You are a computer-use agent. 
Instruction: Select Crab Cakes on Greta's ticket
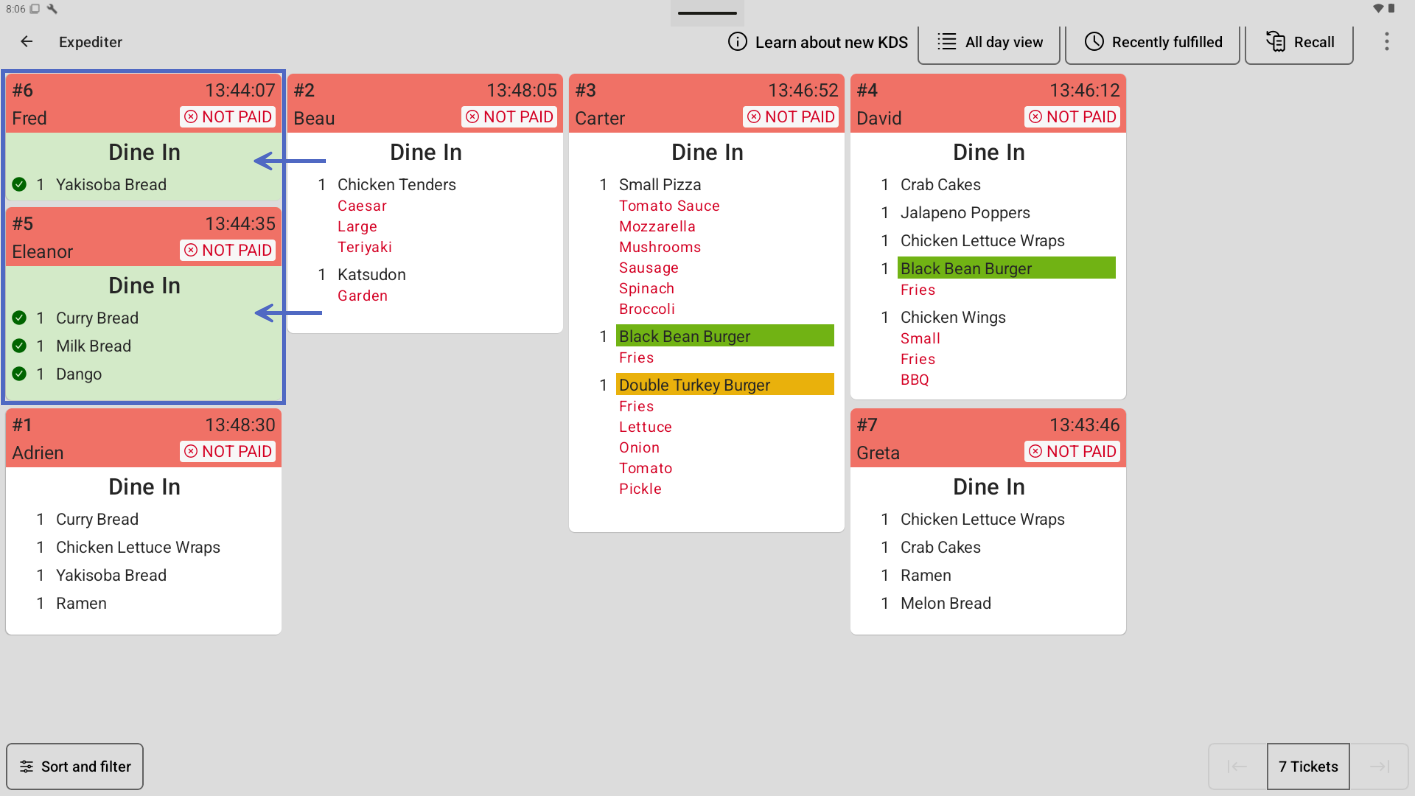pos(941,548)
